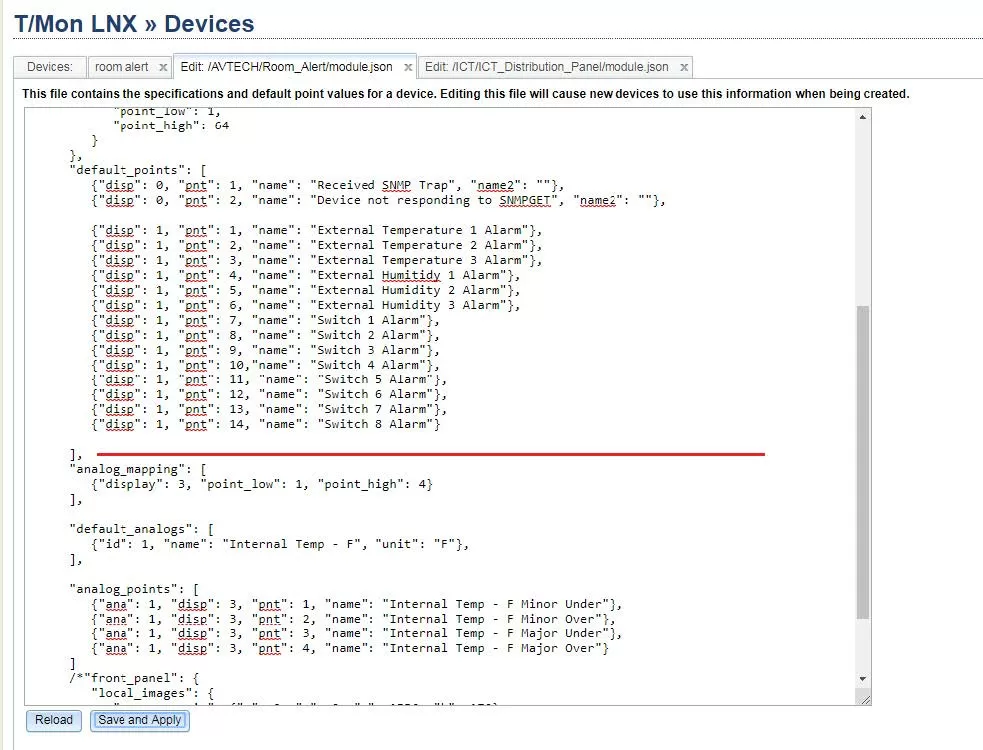Click the Save and Apply button
This screenshot has width=983, height=750.
pos(139,720)
